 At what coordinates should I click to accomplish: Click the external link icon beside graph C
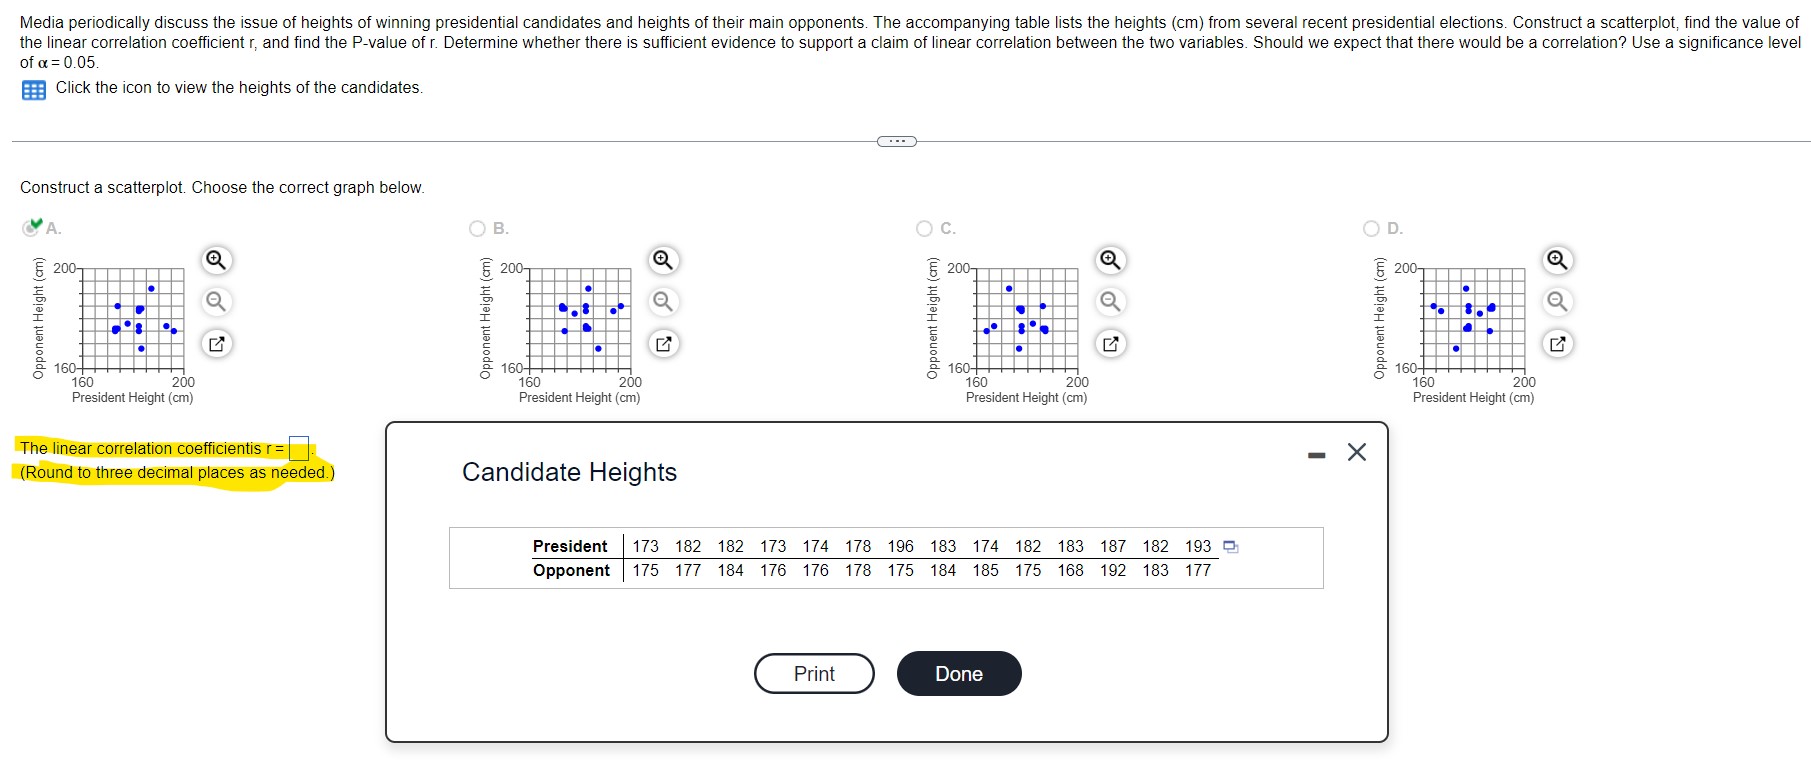(1110, 343)
